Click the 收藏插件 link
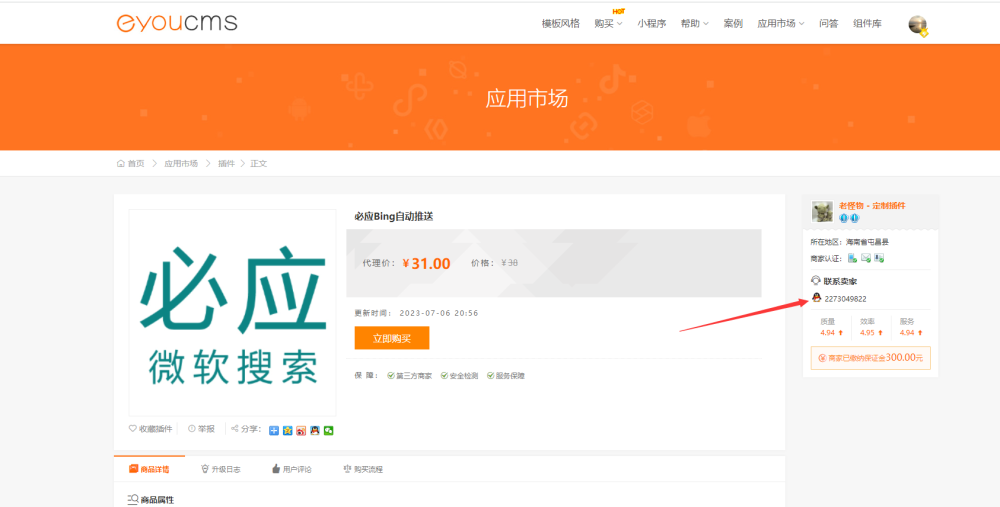Viewport: 1000px width, 507px height. pos(156,429)
